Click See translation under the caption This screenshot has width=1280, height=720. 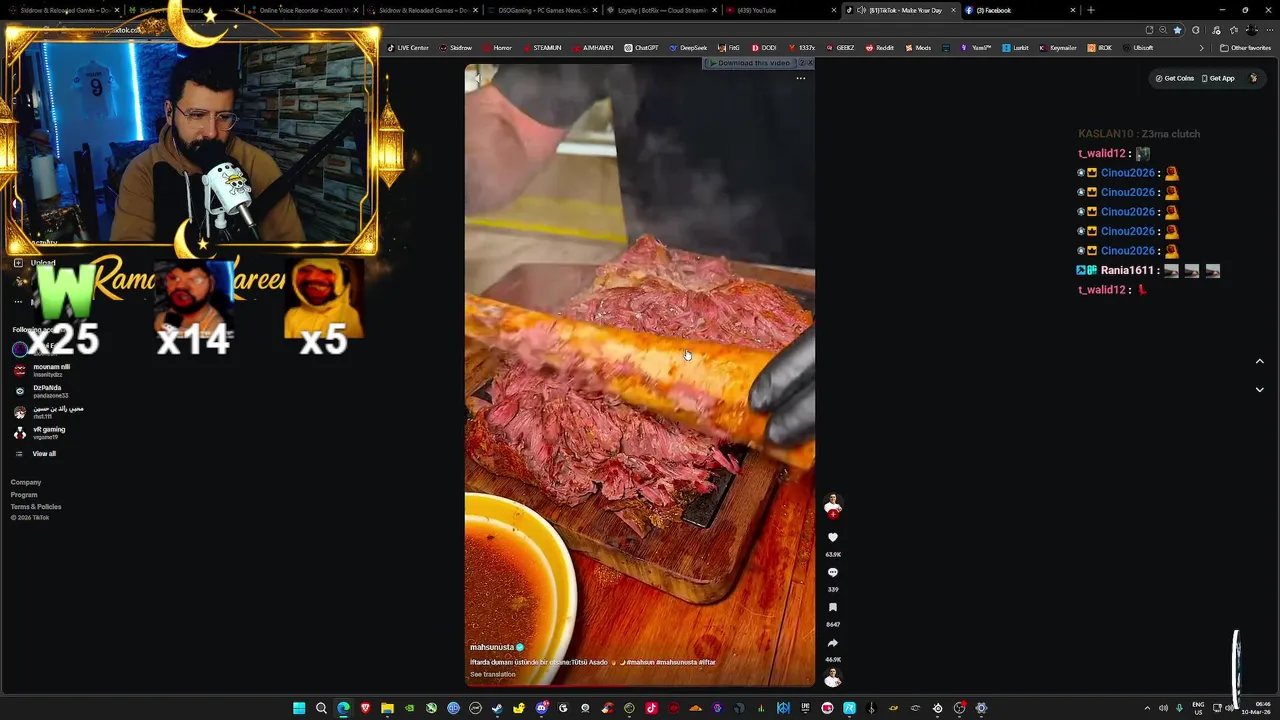(x=493, y=674)
